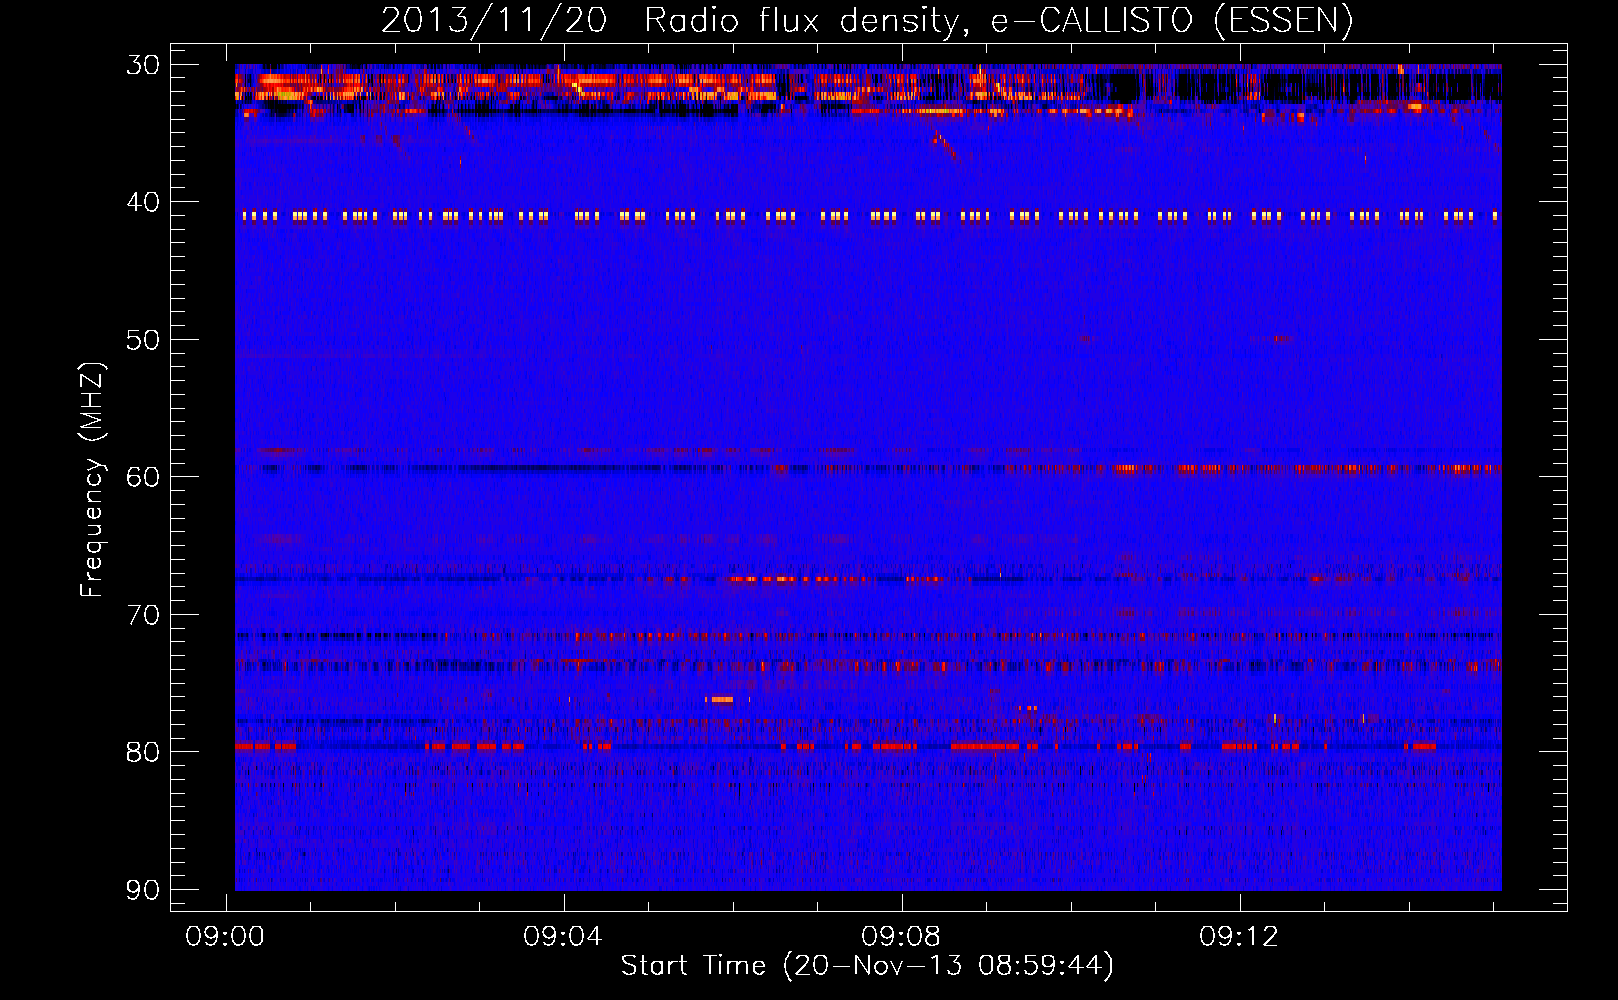The image size is (1618, 1000).
Task: Click the 70 MHz frequency tick label
Action: click(x=143, y=615)
